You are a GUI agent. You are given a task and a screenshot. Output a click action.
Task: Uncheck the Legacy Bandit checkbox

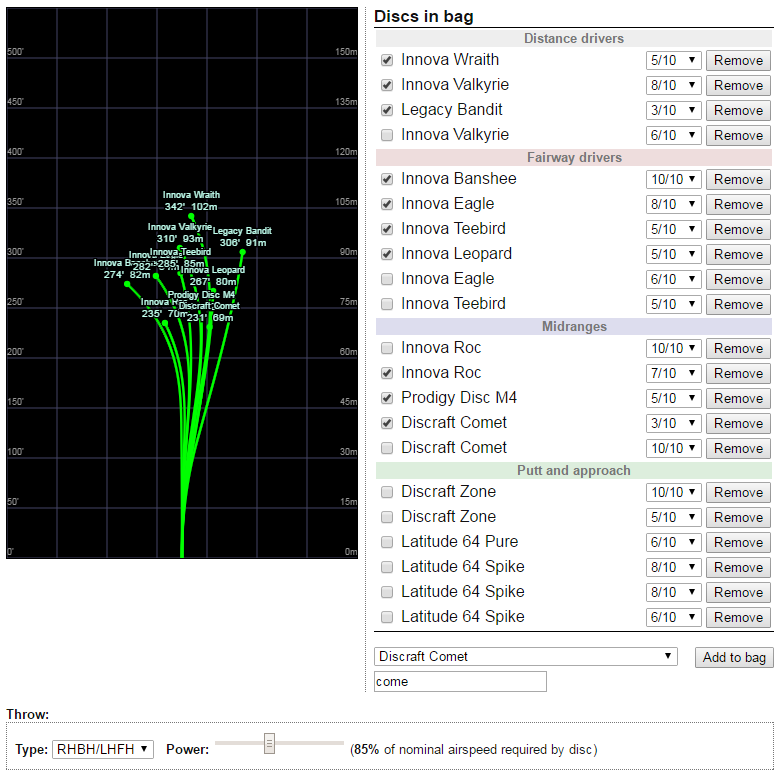click(387, 110)
